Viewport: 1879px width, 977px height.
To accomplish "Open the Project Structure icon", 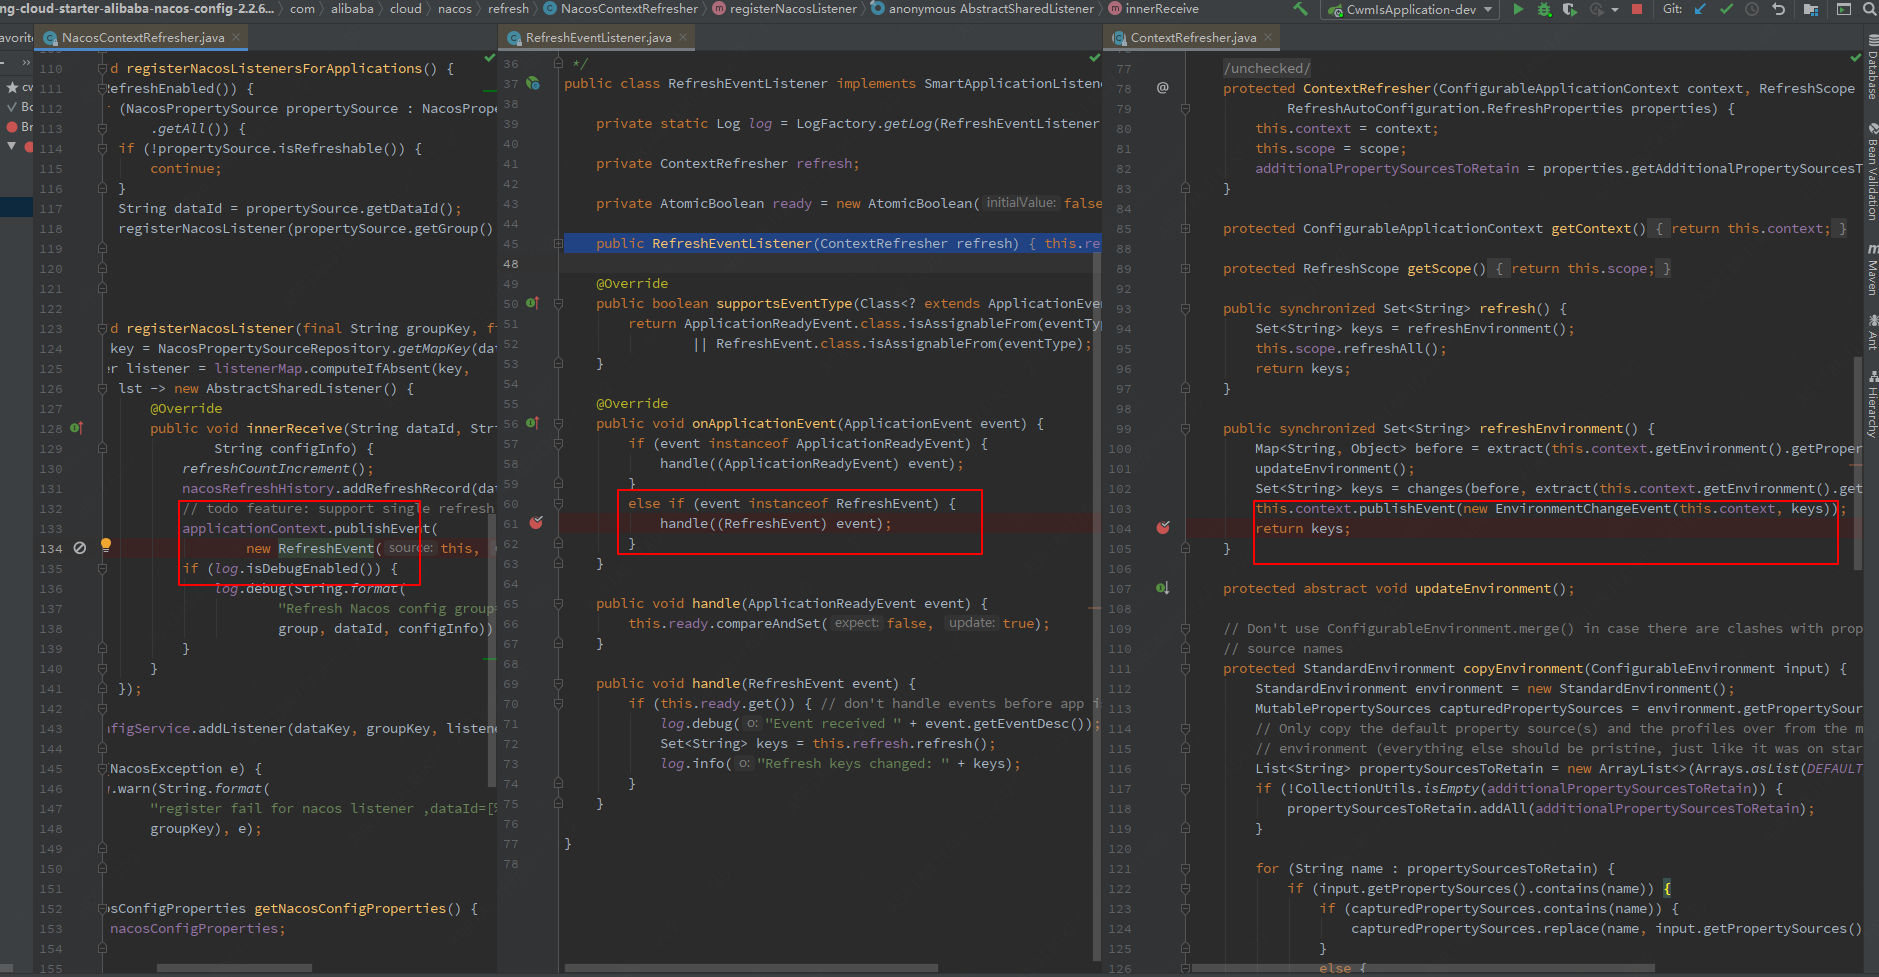I will tap(1811, 9).
